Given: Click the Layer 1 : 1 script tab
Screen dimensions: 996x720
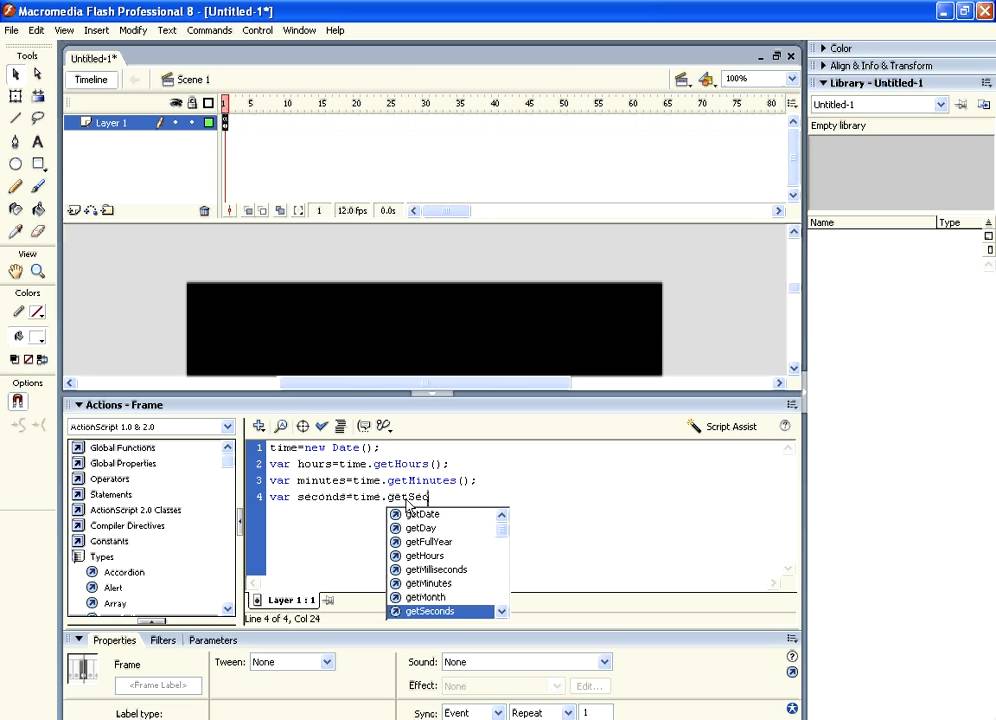Looking at the screenshot, I should (284, 600).
